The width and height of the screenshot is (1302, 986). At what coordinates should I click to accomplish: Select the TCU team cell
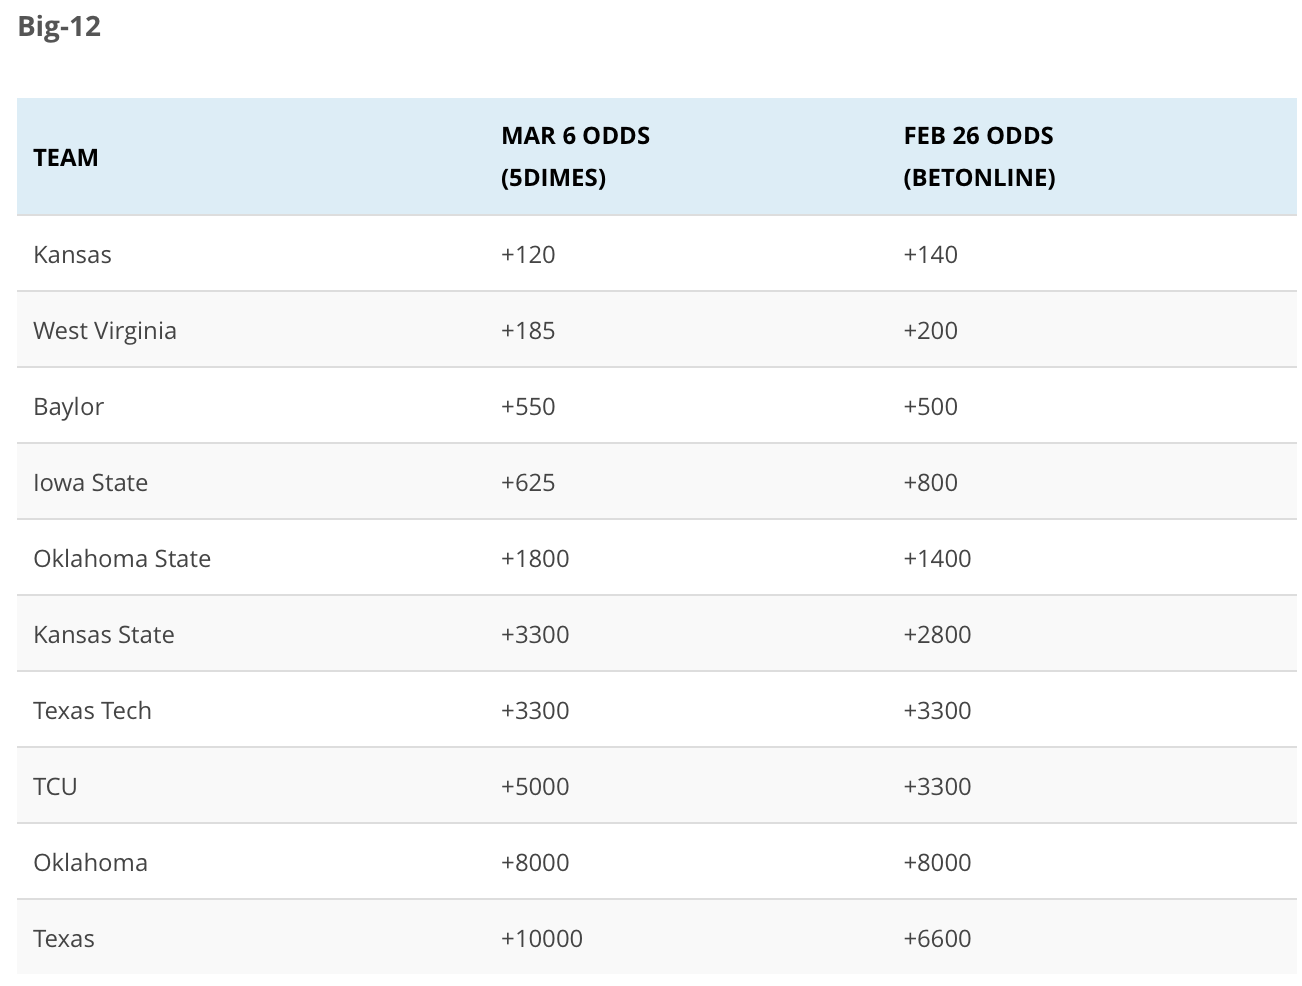(55, 787)
